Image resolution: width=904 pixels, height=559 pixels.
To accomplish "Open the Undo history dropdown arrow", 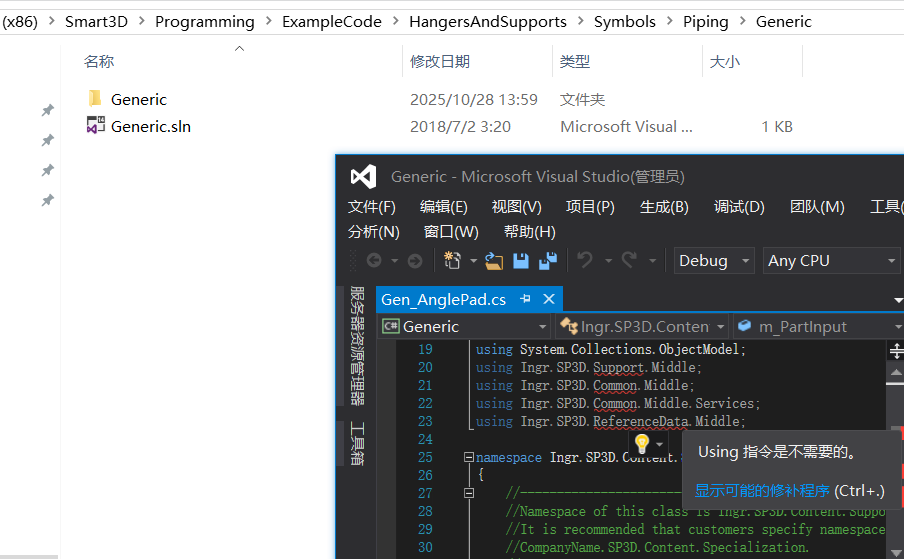I will pyautogui.click(x=608, y=261).
